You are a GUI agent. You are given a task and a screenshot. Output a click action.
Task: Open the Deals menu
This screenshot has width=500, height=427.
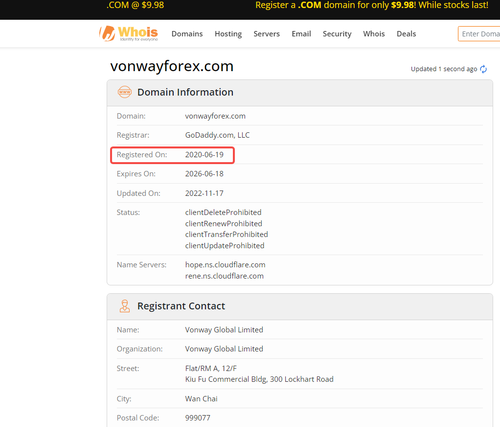pyautogui.click(x=406, y=34)
